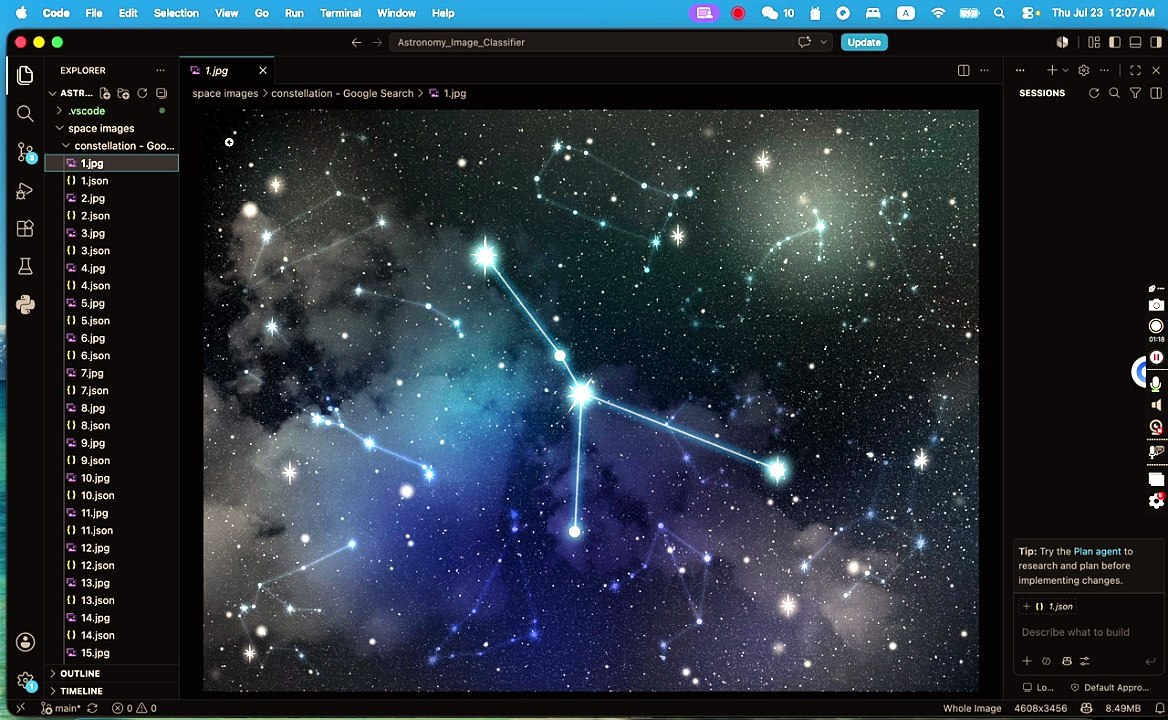Click the 1.json attached context chip

coord(1049,607)
